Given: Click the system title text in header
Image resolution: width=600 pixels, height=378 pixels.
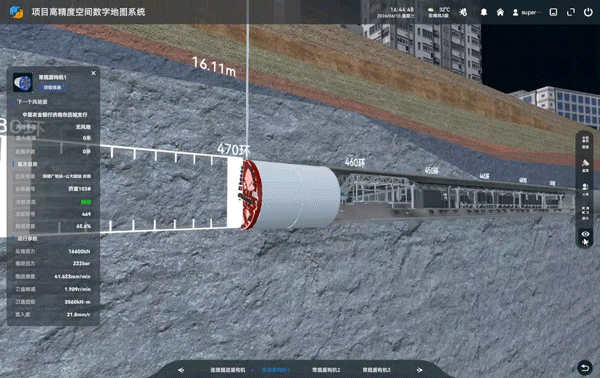Looking at the screenshot, I should tap(88, 12).
